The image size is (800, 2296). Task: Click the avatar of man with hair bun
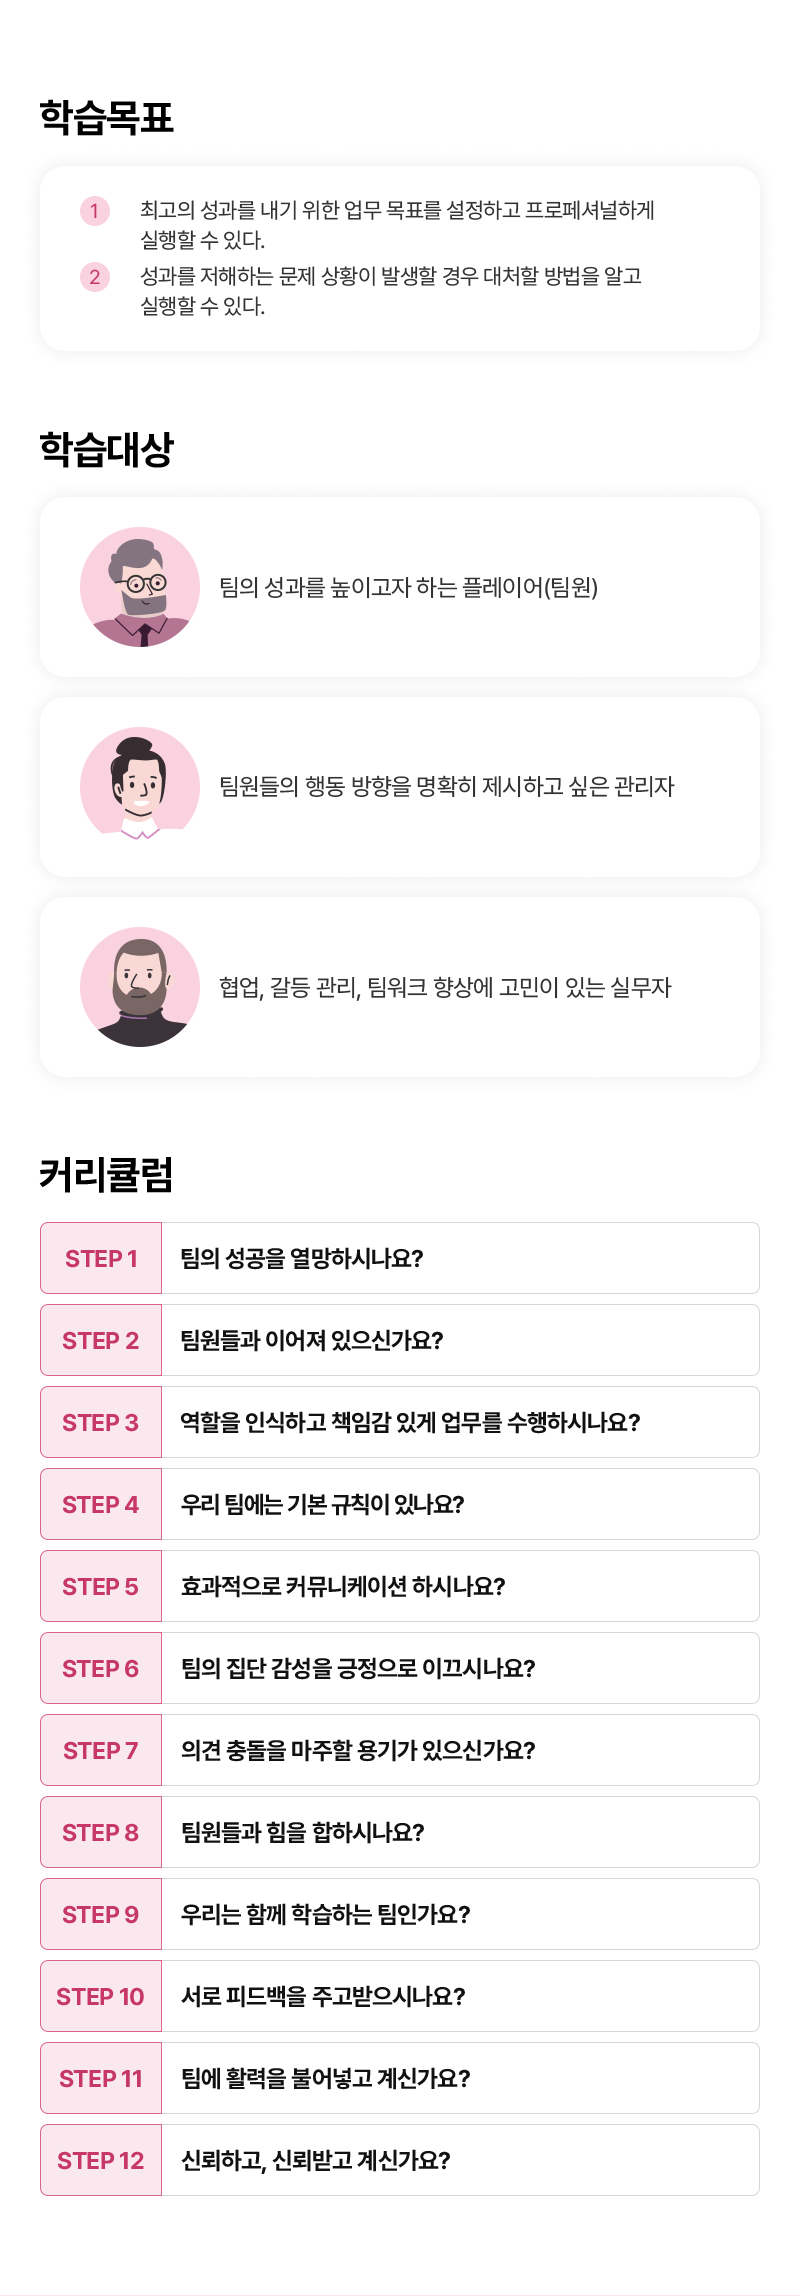(140, 787)
